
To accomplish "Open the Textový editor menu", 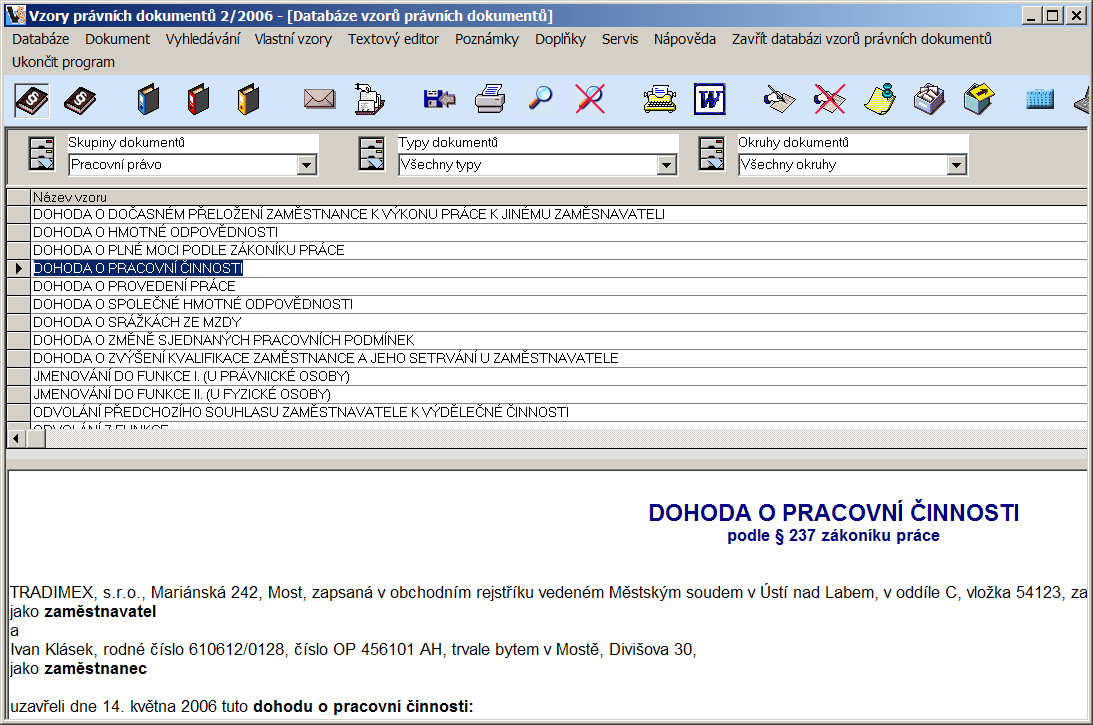I will coord(393,39).
